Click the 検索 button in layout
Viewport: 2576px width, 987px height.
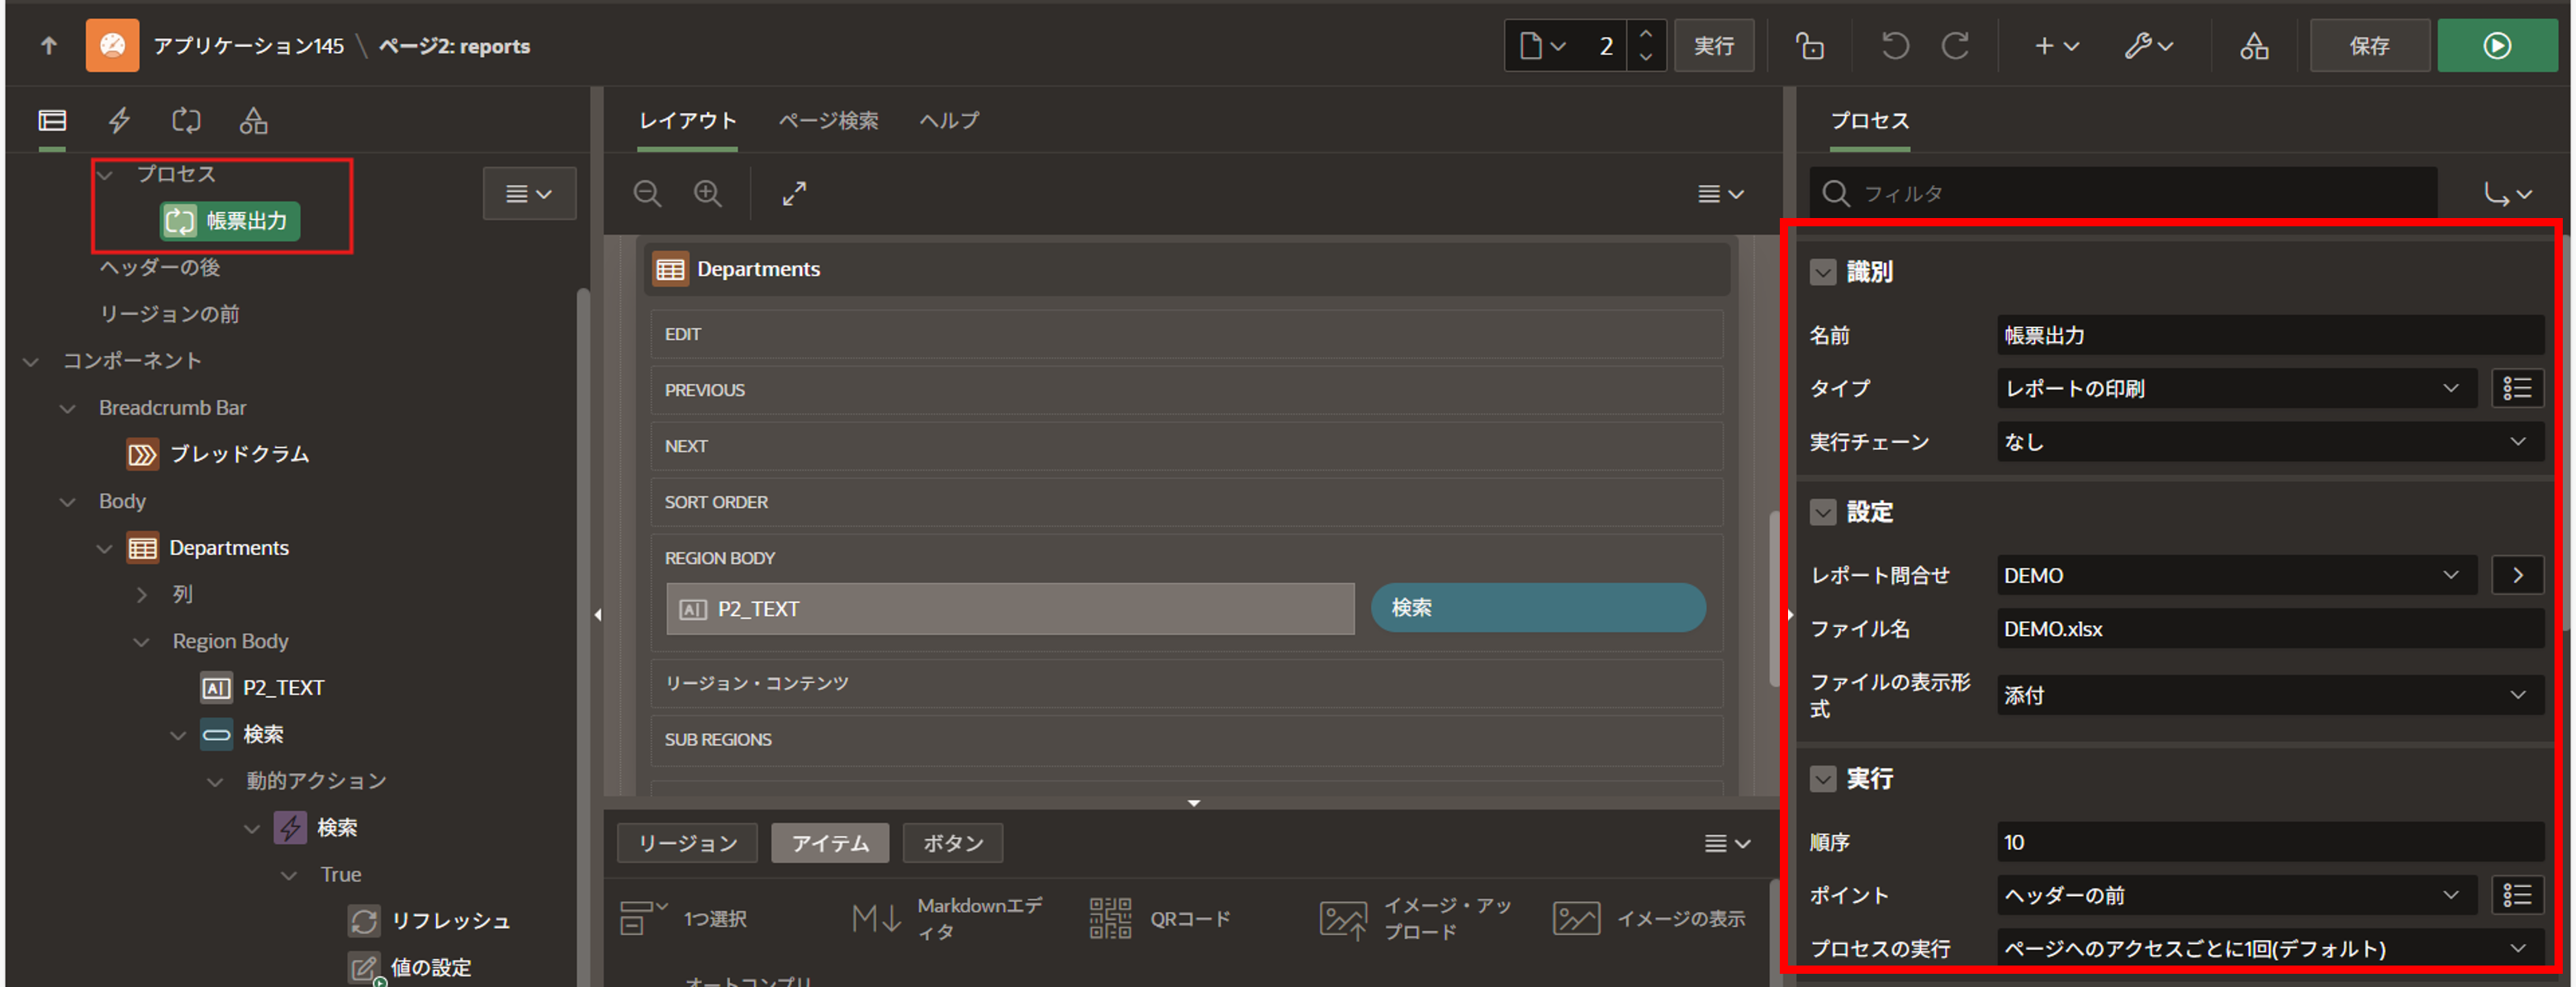click(1537, 608)
